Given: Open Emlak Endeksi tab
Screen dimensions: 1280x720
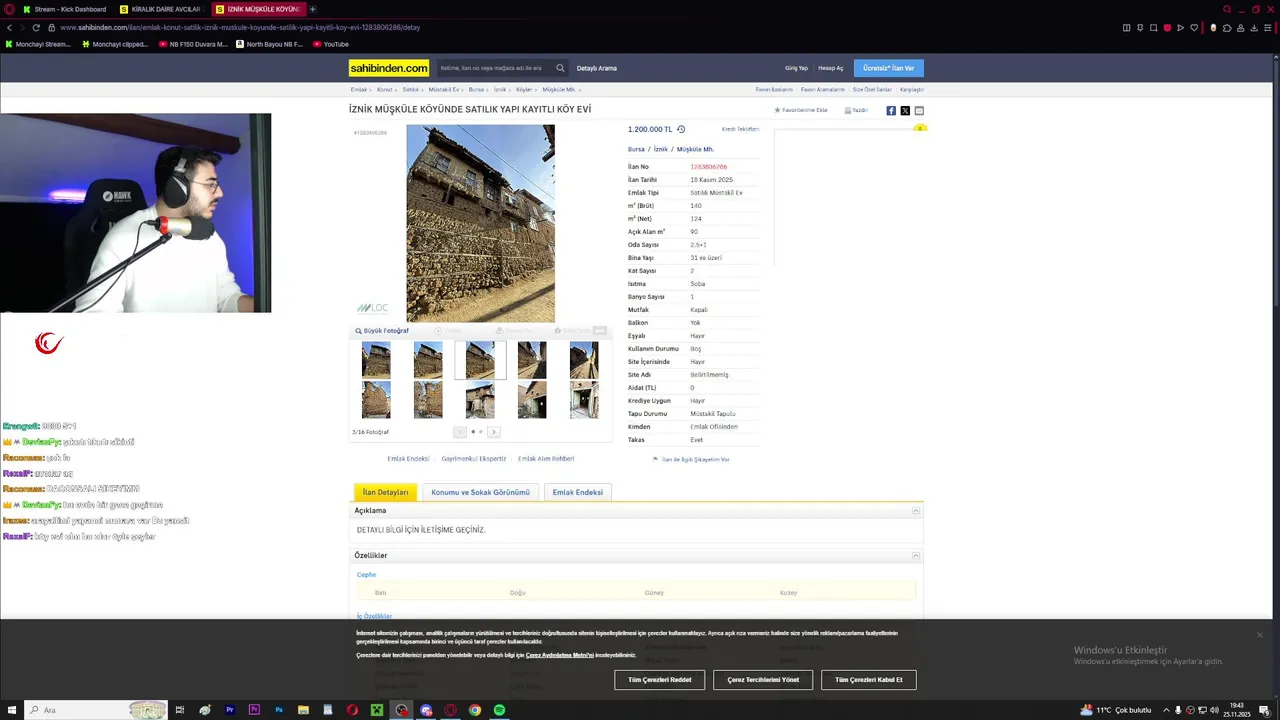Looking at the screenshot, I should pyautogui.click(x=577, y=492).
